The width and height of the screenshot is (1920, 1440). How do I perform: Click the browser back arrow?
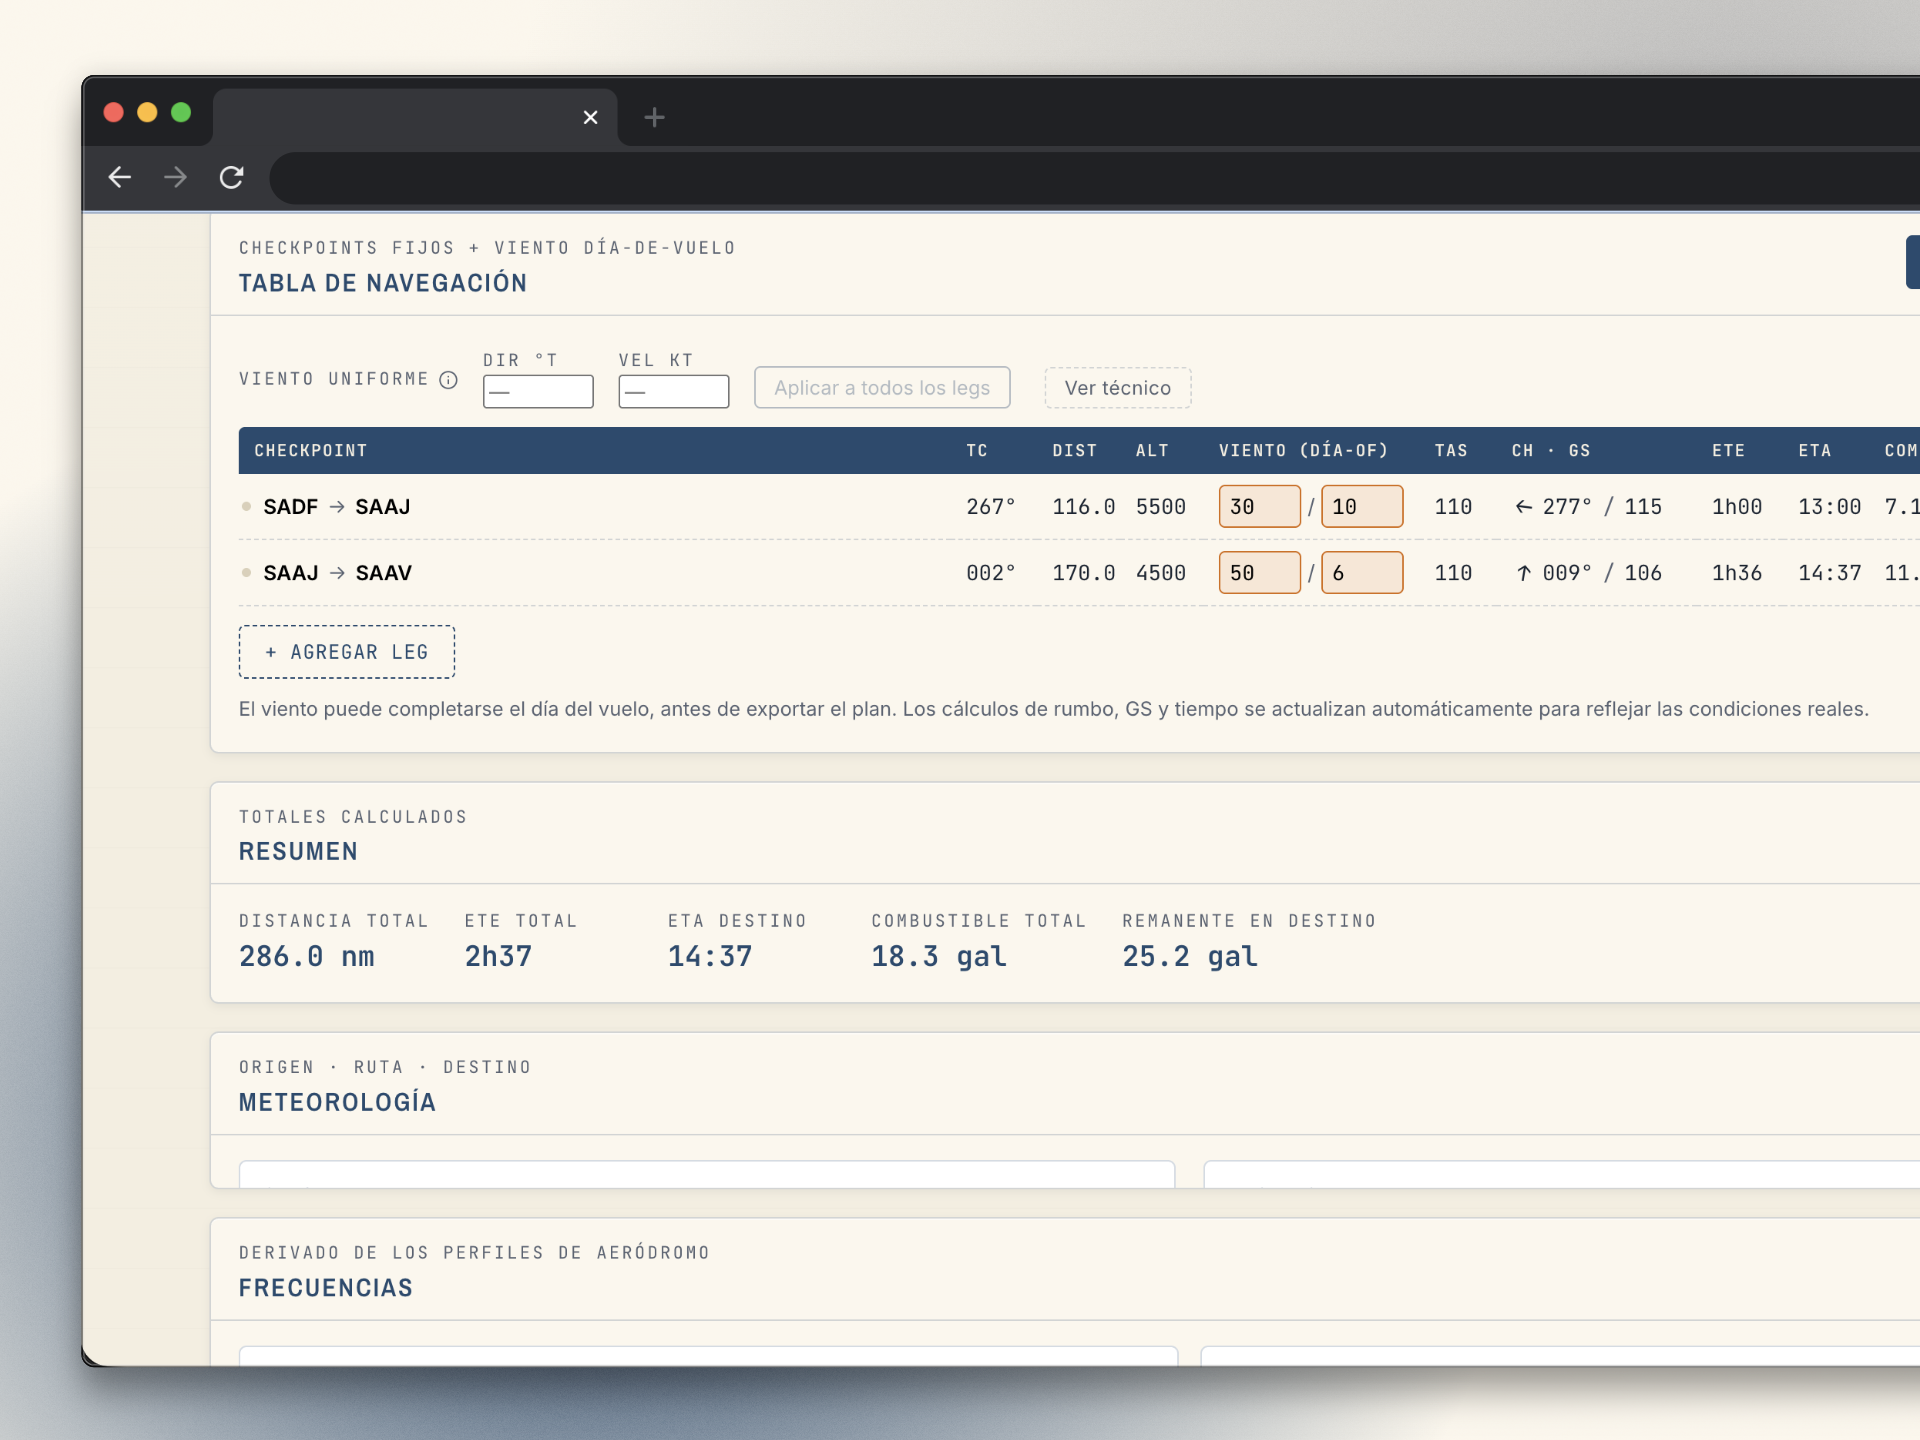pyautogui.click(x=120, y=177)
